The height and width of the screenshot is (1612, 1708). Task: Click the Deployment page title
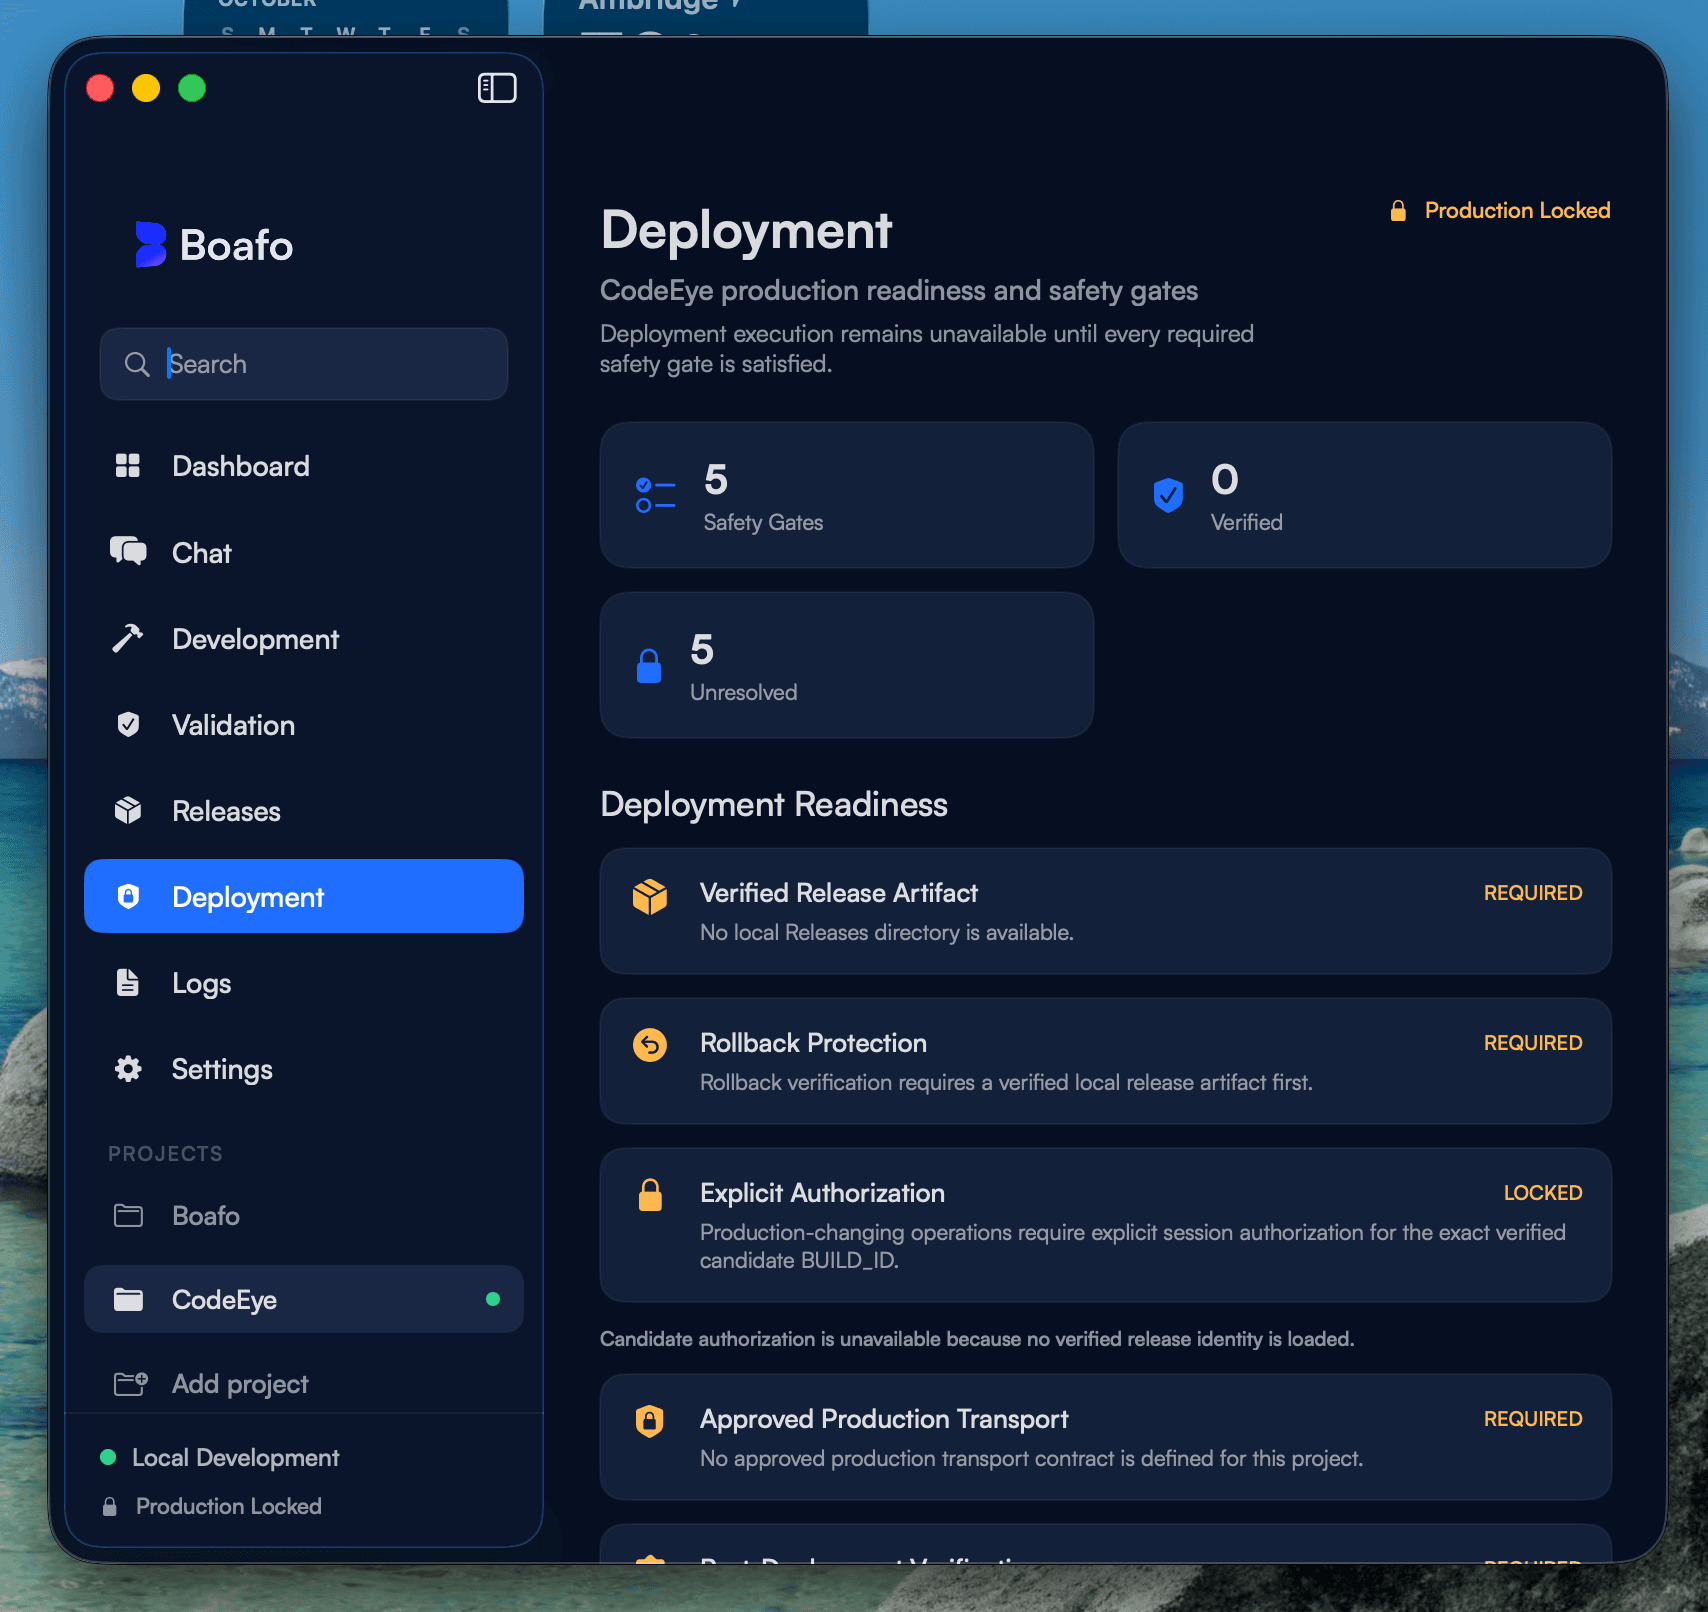[x=746, y=231]
